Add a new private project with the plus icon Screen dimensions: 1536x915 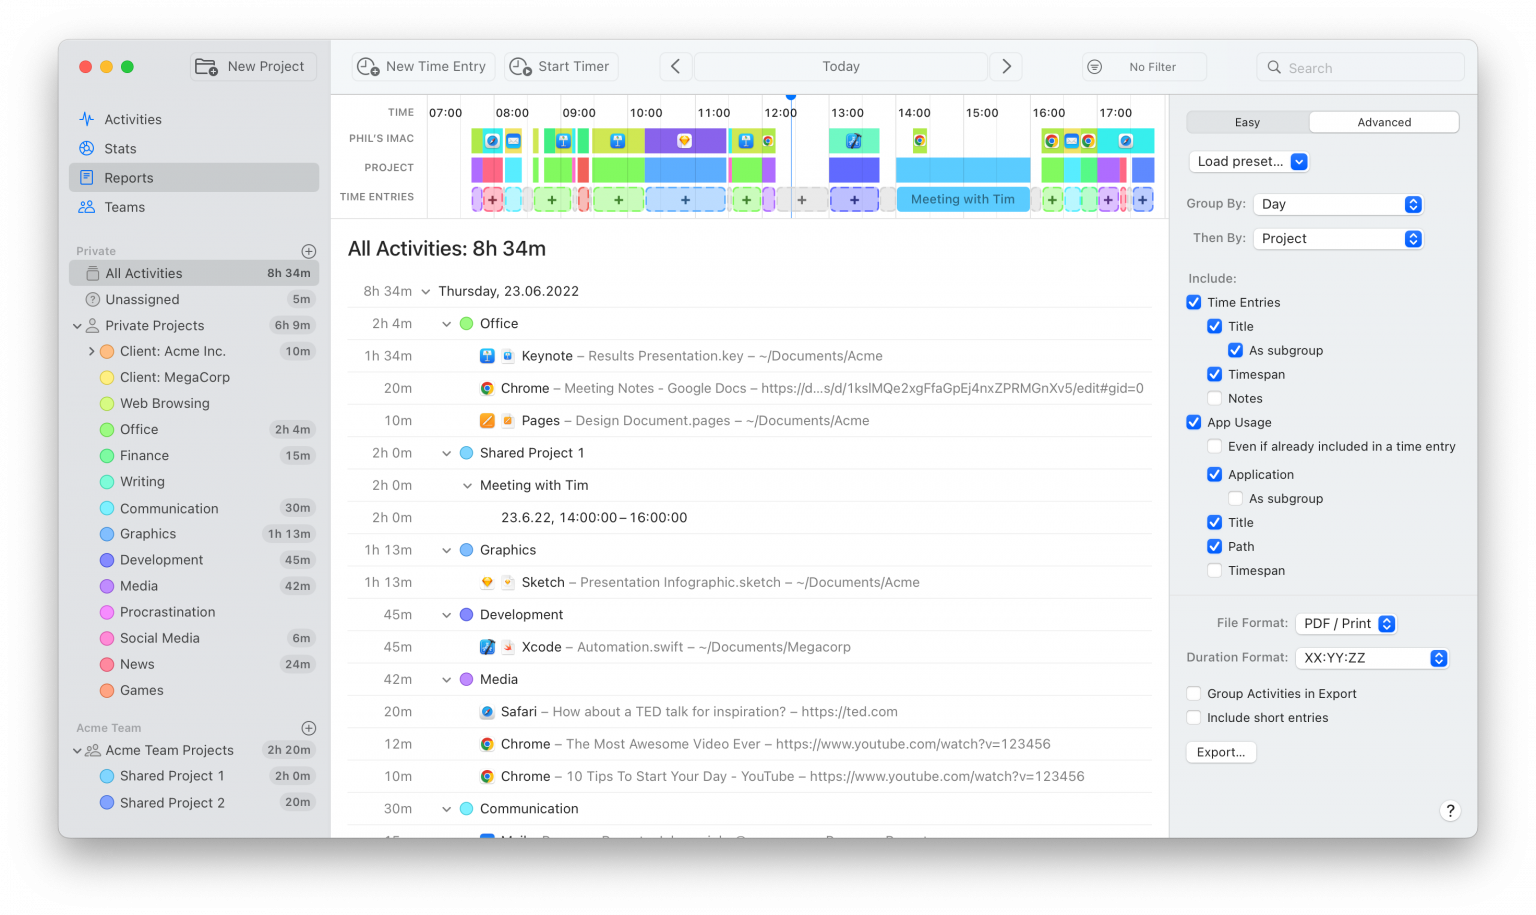pos(309,251)
